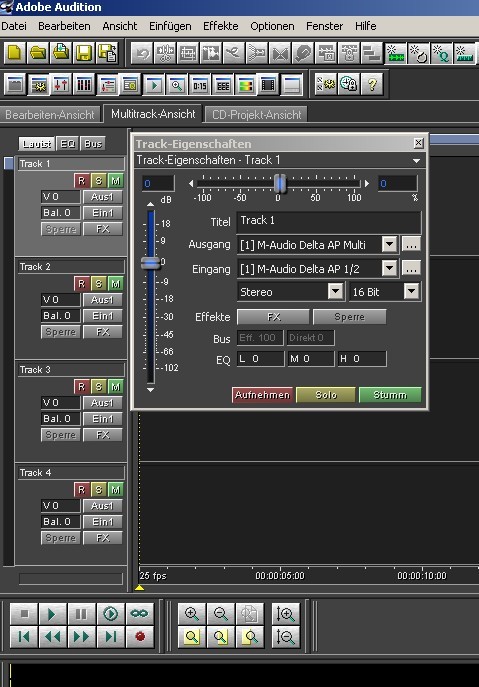Viewport: 479px width, 687px height.
Task: Solo Track 1 with the S button
Action: (x=98, y=181)
